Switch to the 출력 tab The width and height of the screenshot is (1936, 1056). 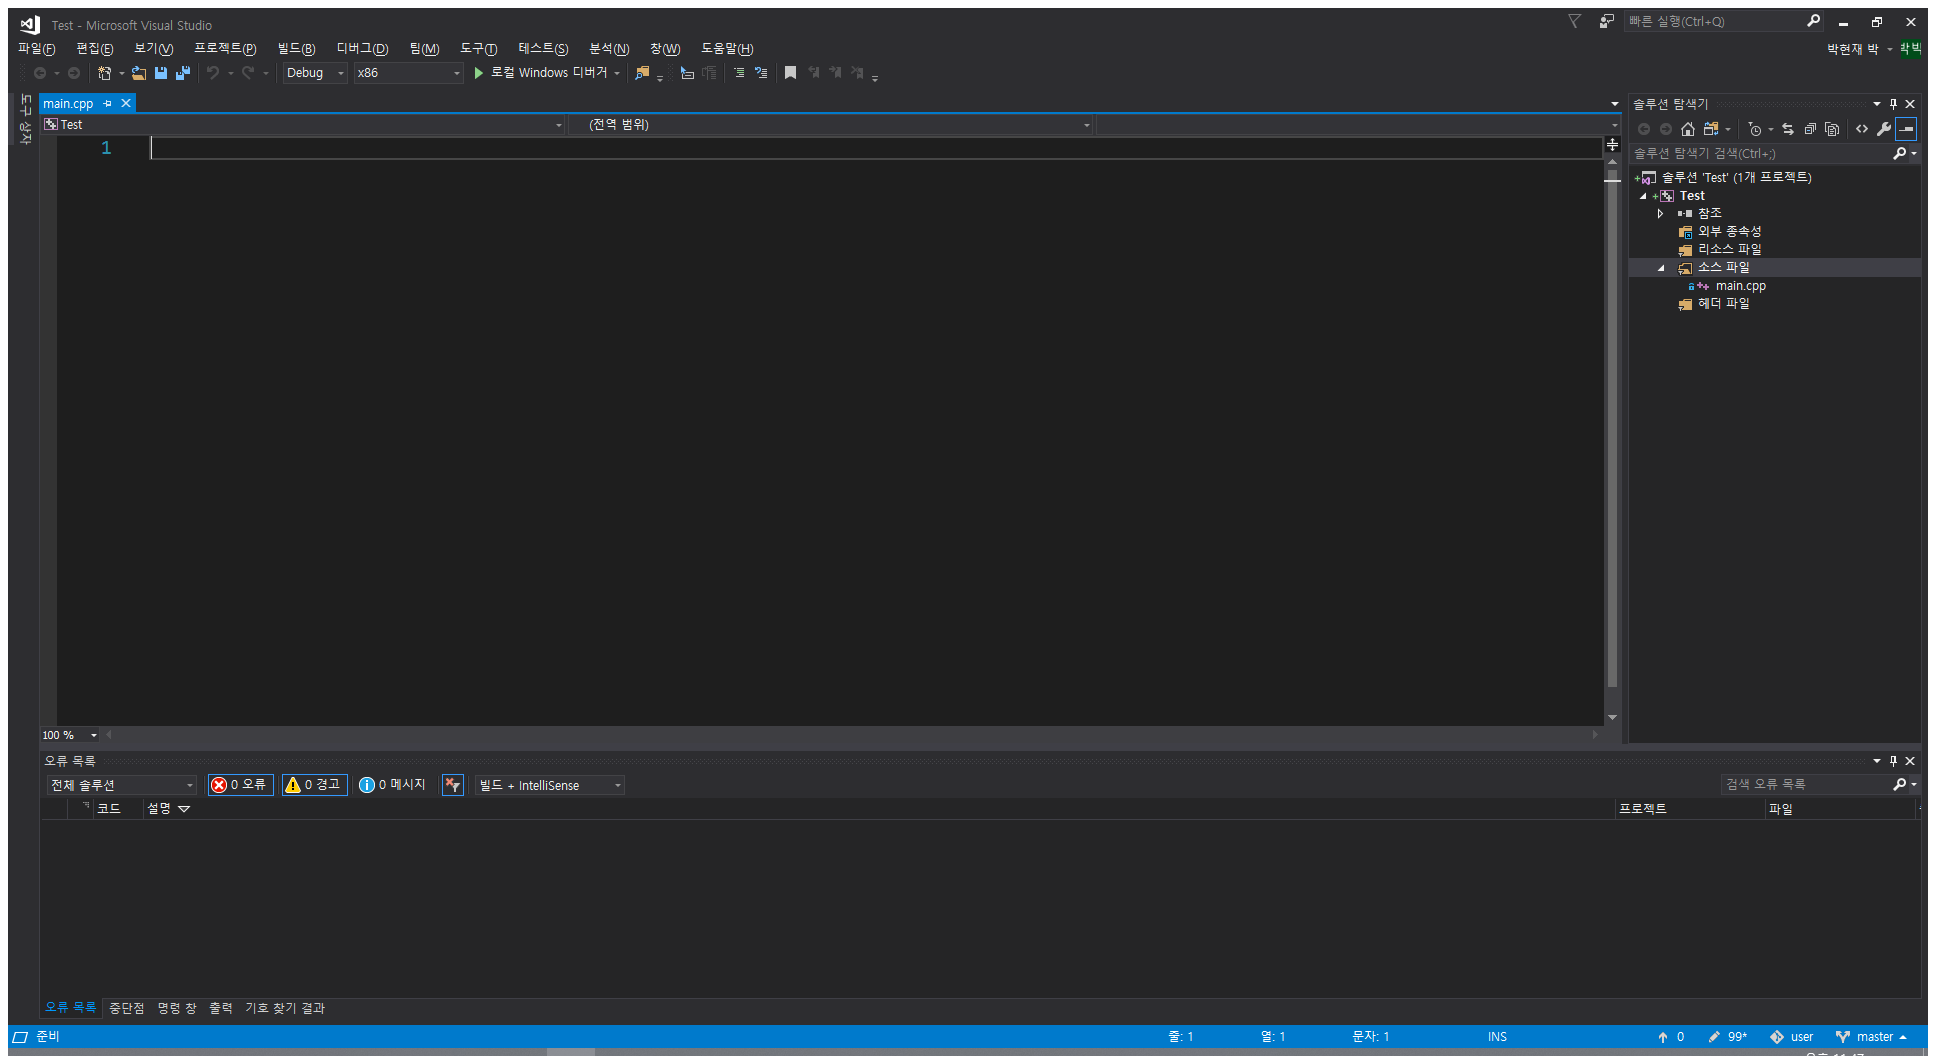pos(221,1008)
